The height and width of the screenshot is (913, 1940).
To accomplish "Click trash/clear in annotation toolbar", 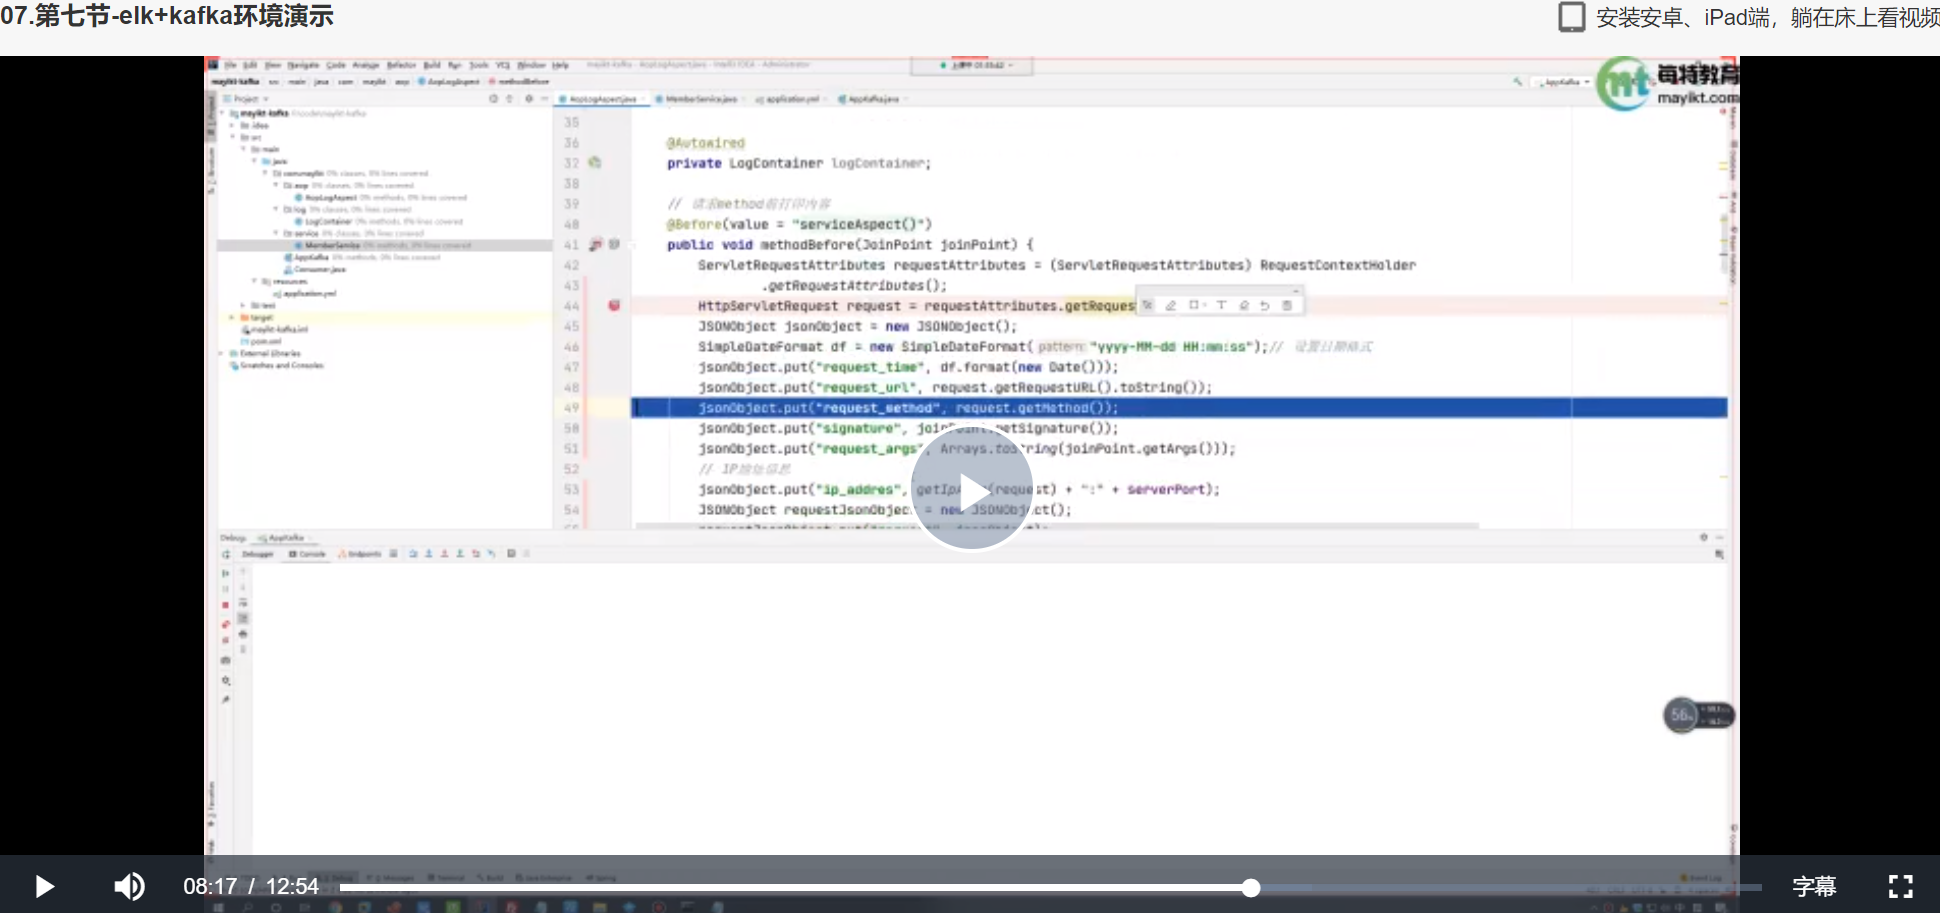I will 1287,306.
